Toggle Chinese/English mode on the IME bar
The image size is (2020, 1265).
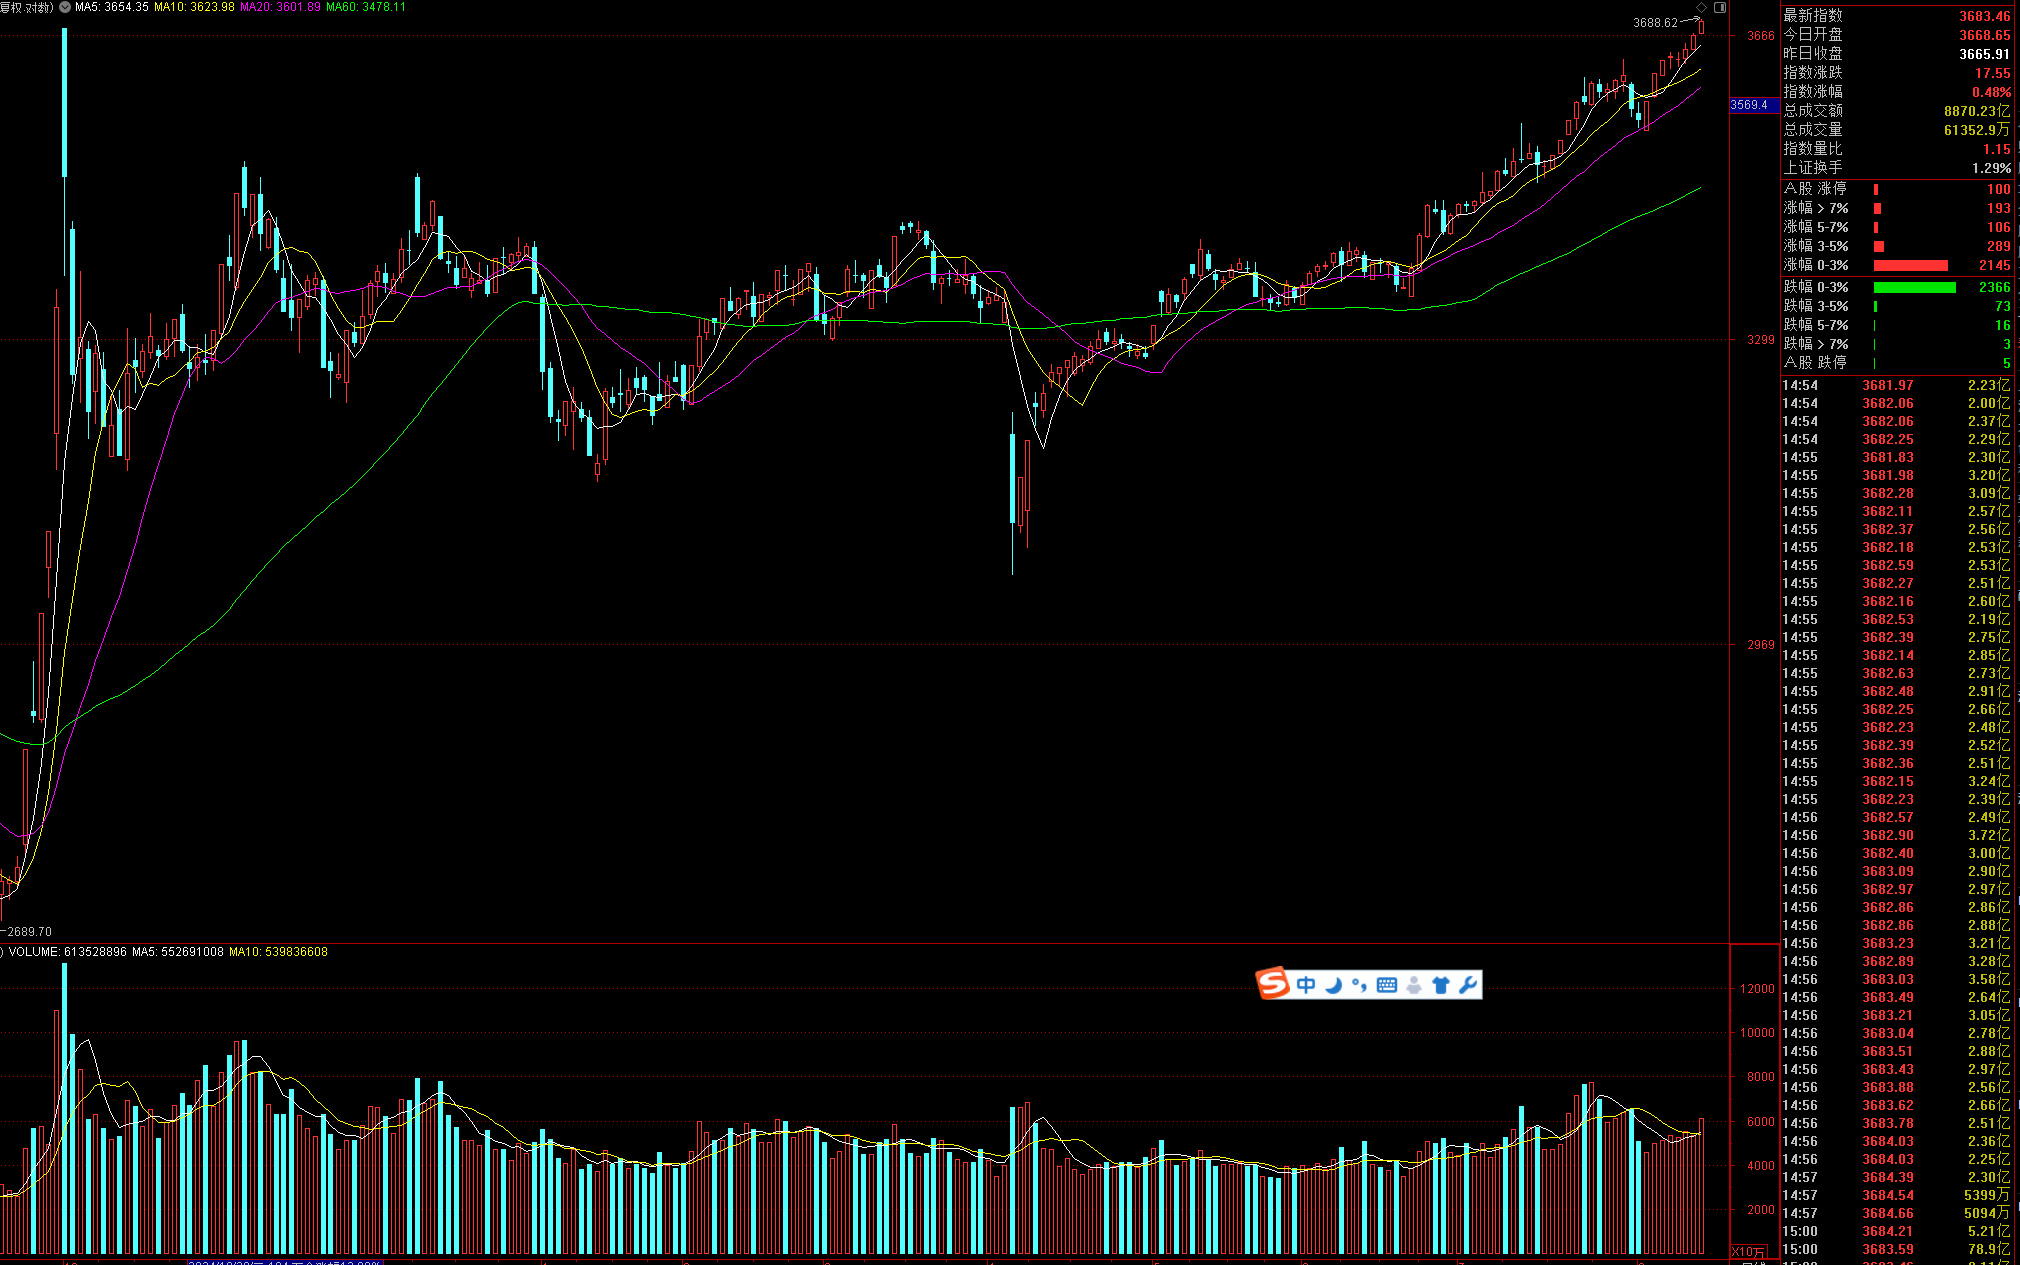1306,985
